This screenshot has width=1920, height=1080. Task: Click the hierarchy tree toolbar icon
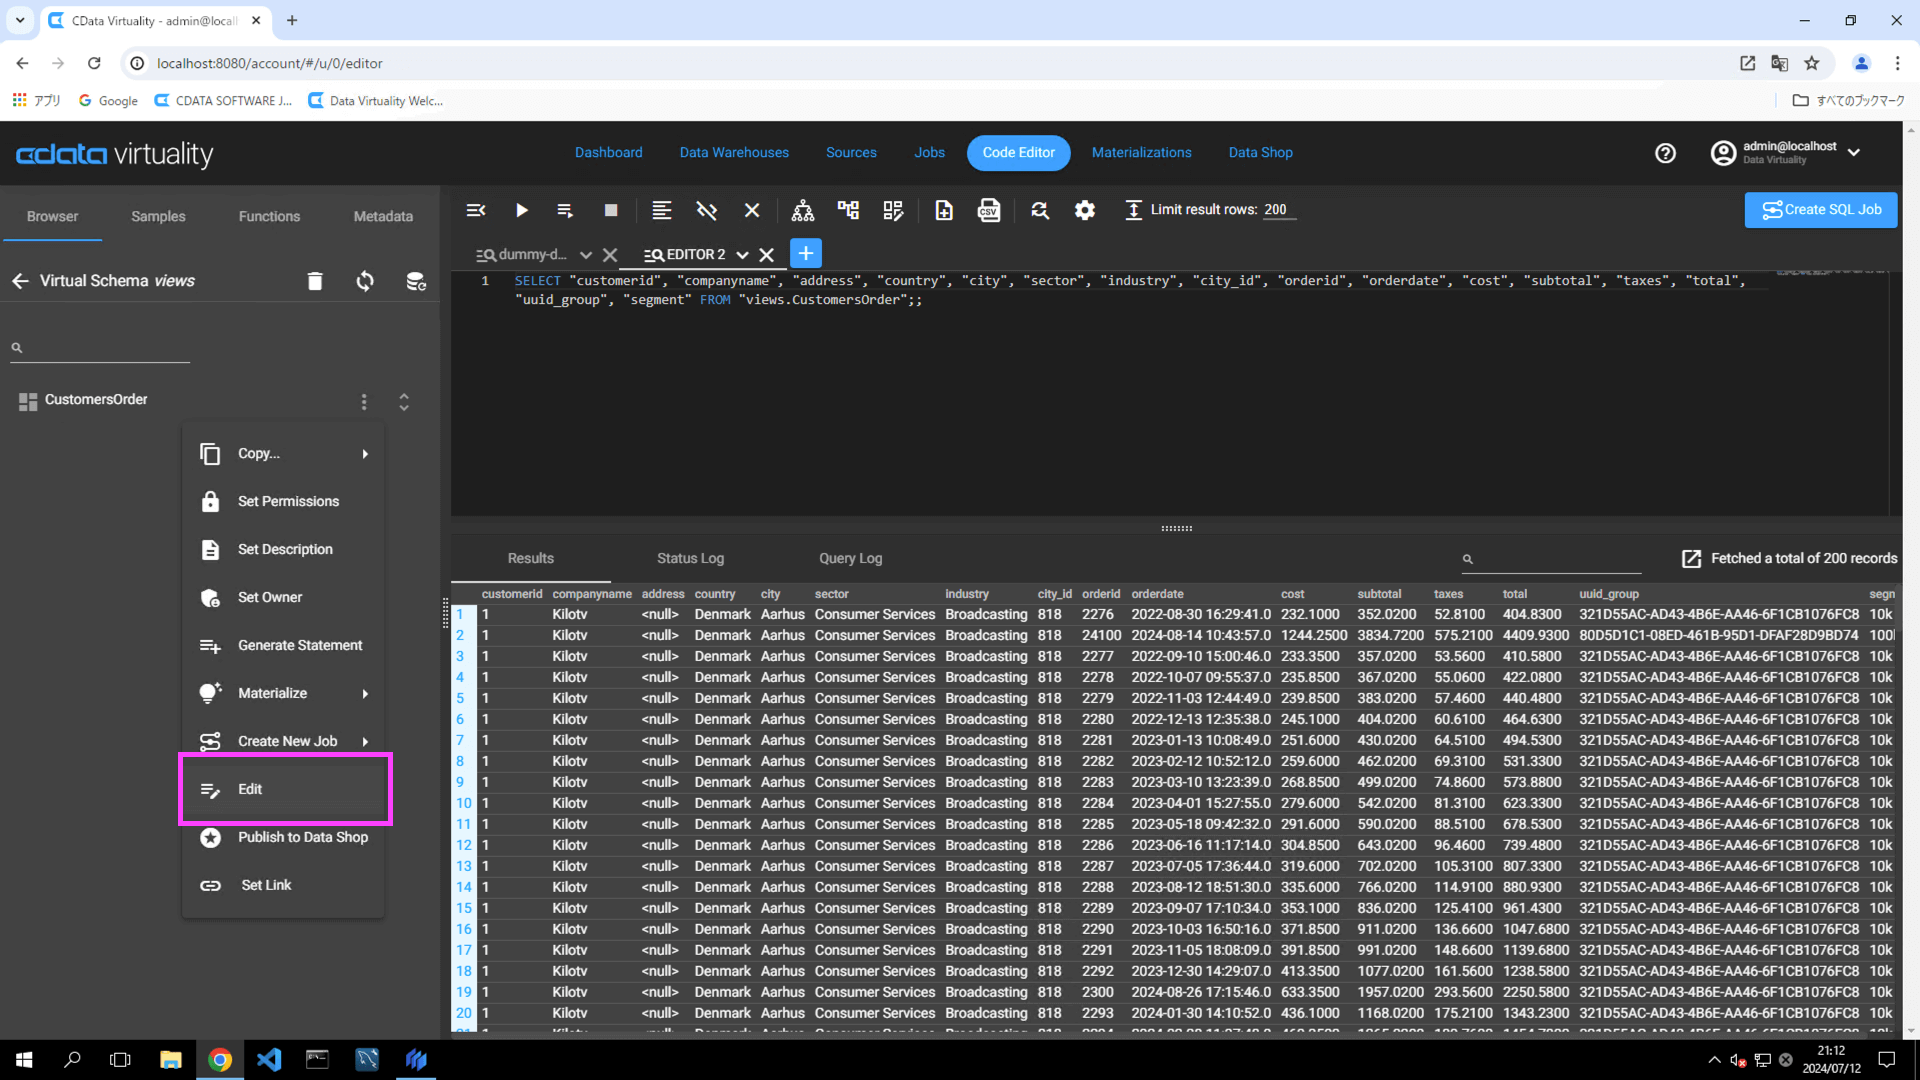[802, 210]
